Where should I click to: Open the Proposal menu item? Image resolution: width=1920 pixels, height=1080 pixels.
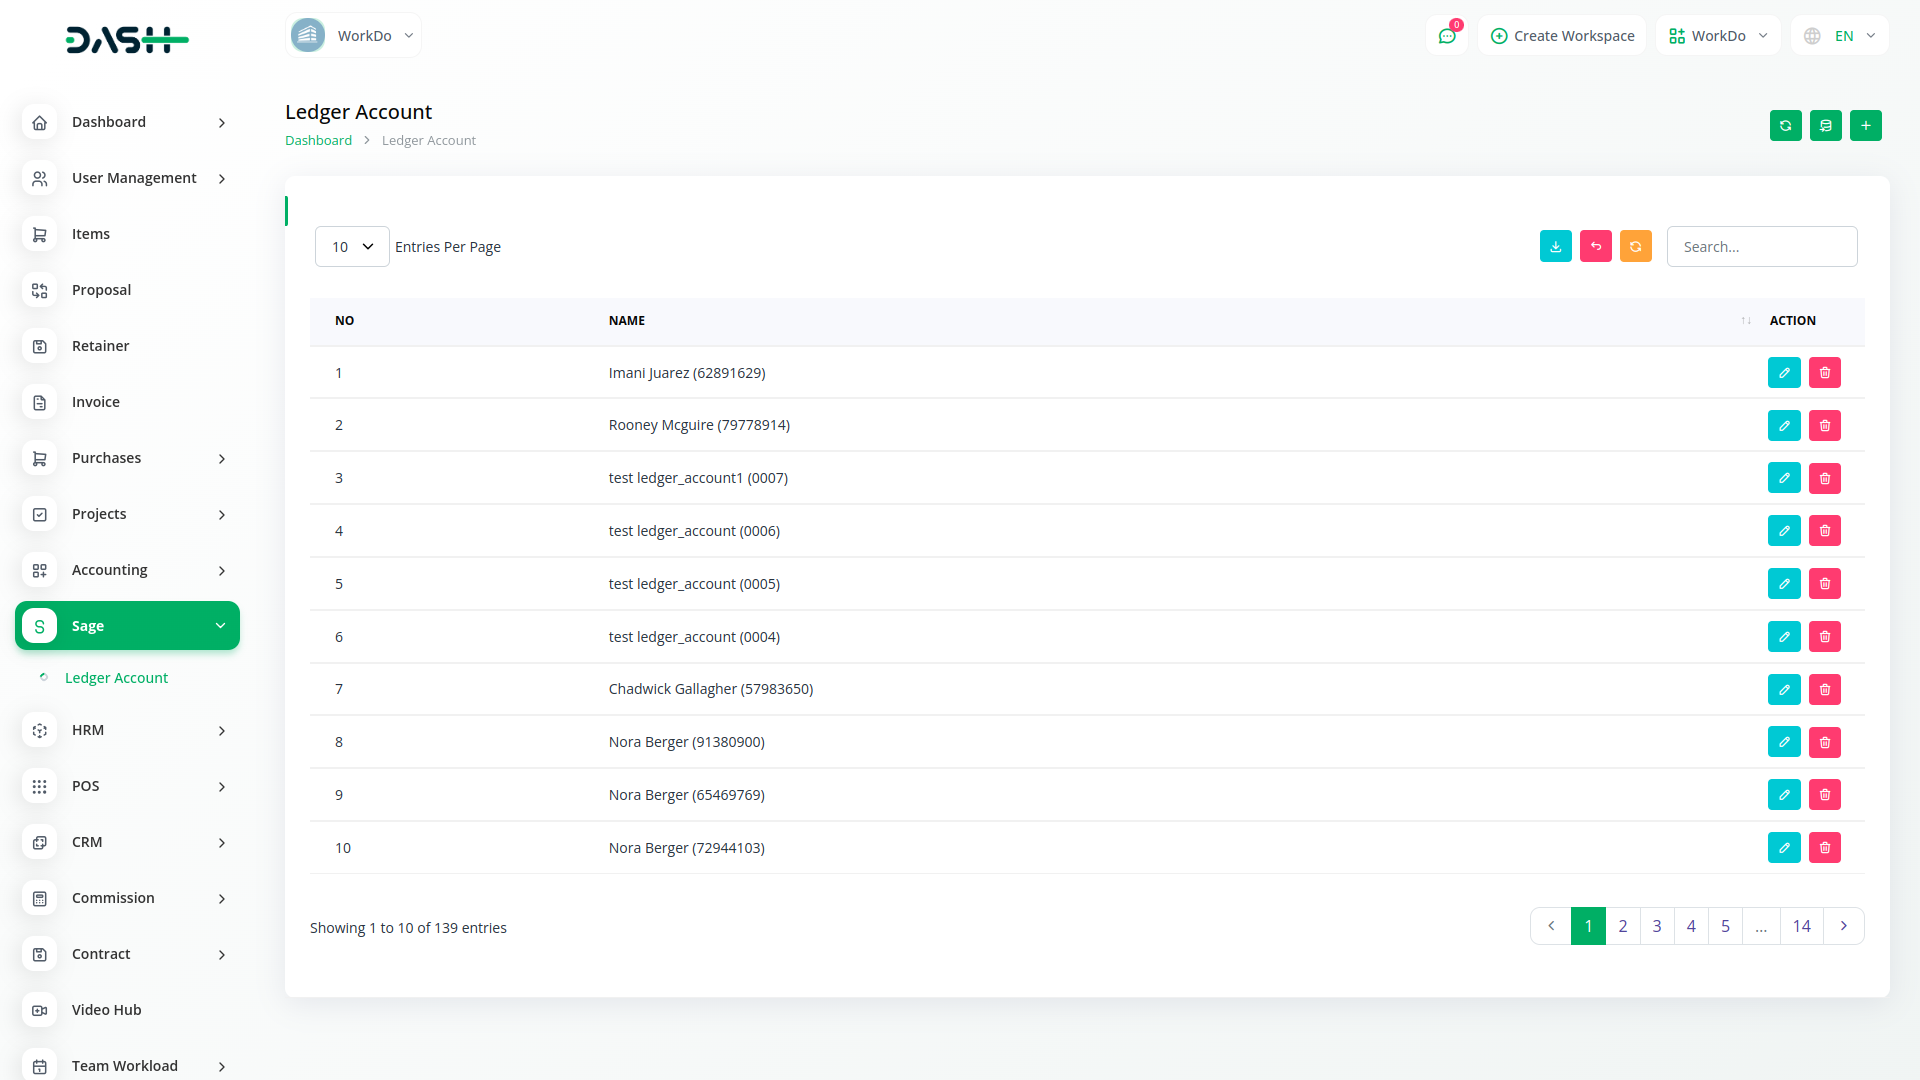coord(101,290)
